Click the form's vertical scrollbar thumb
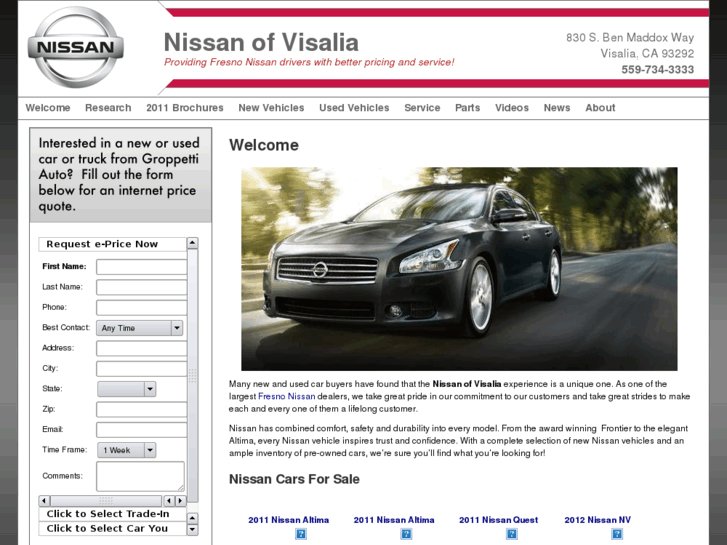This screenshot has width=727, height=545. tap(193, 376)
